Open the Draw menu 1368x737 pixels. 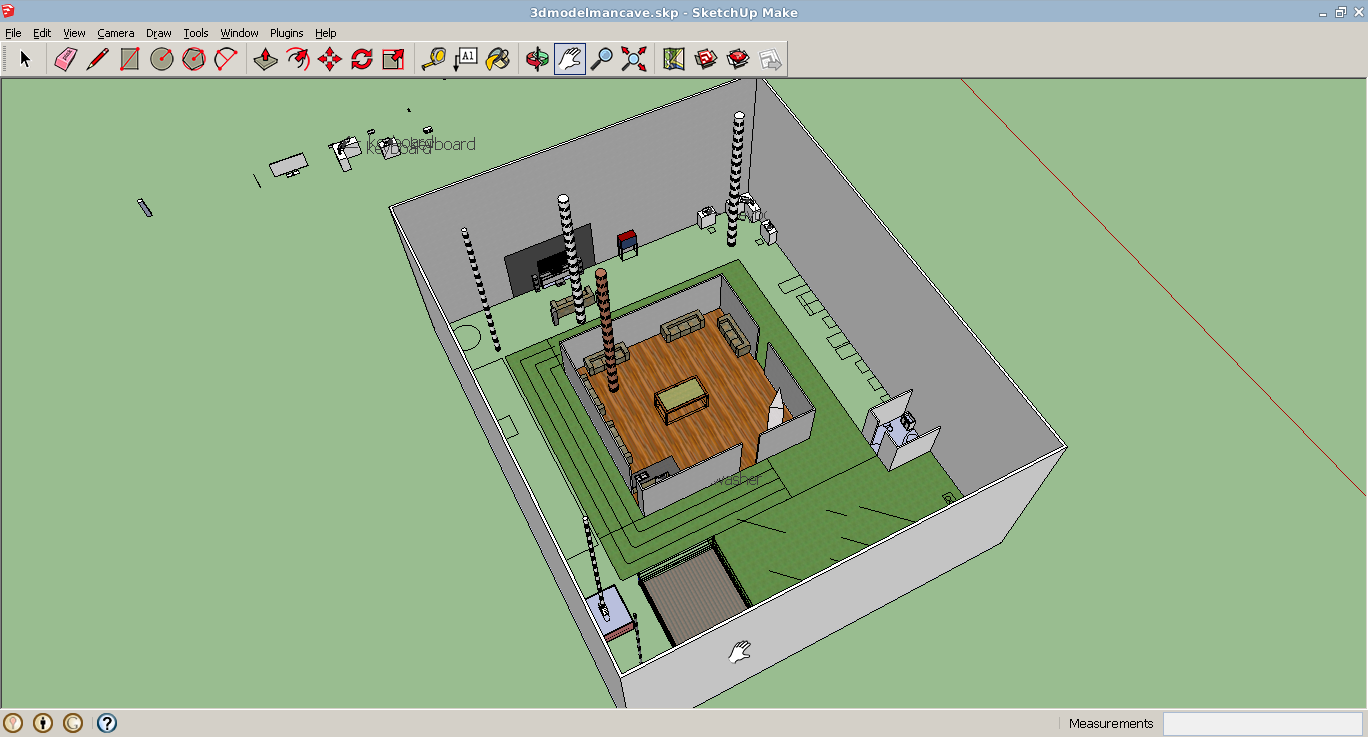[x=159, y=33]
